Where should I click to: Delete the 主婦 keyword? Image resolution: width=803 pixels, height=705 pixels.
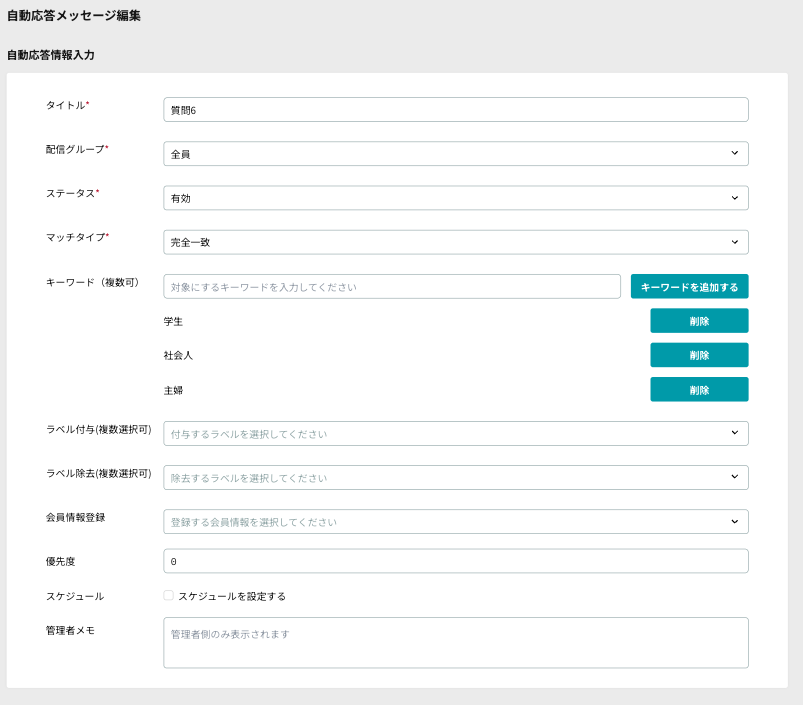click(x=699, y=389)
